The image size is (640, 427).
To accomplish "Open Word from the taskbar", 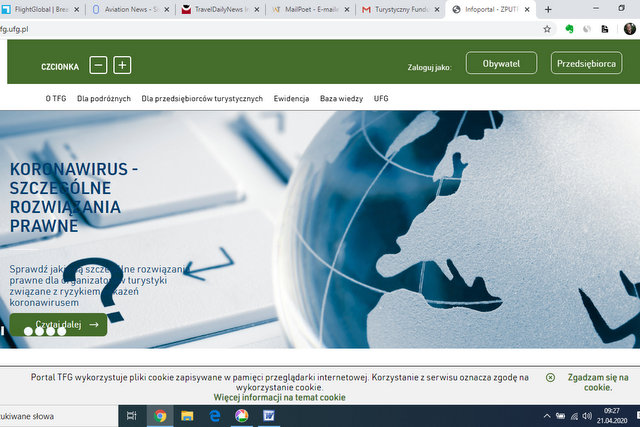I will click(268, 415).
